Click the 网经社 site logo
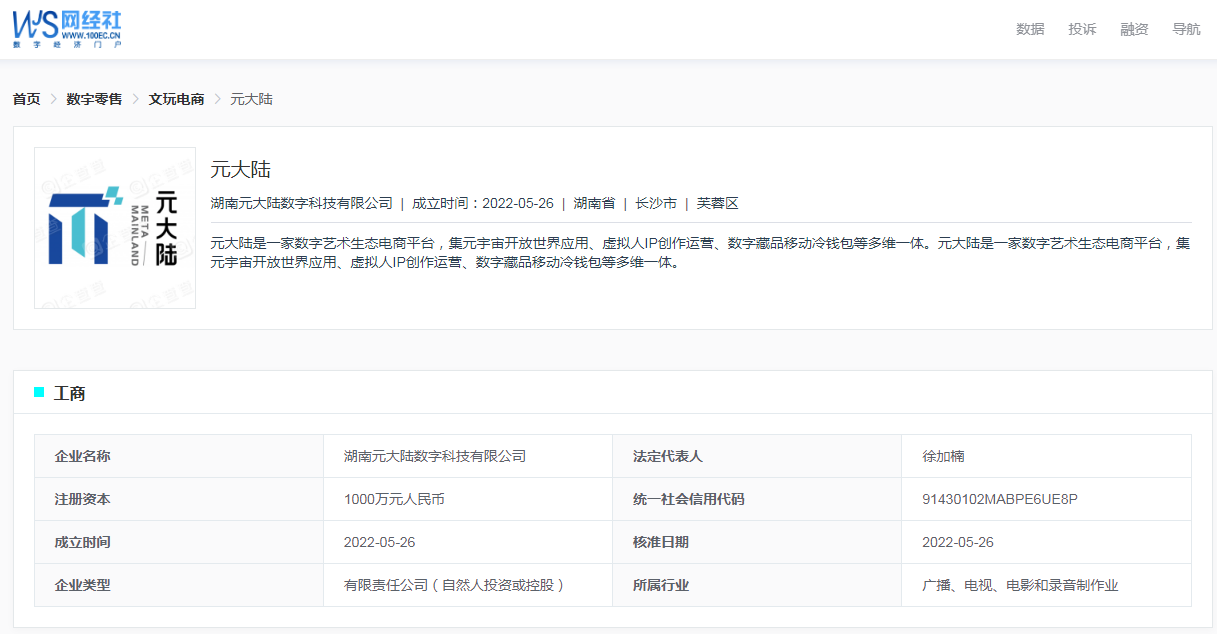Image resolution: width=1217 pixels, height=634 pixels. pyautogui.click(x=67, y=29)
